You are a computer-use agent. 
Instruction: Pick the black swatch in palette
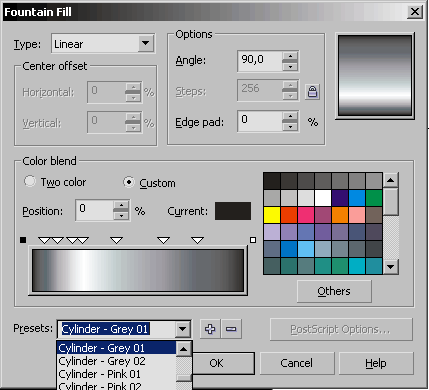click(272, 181)
